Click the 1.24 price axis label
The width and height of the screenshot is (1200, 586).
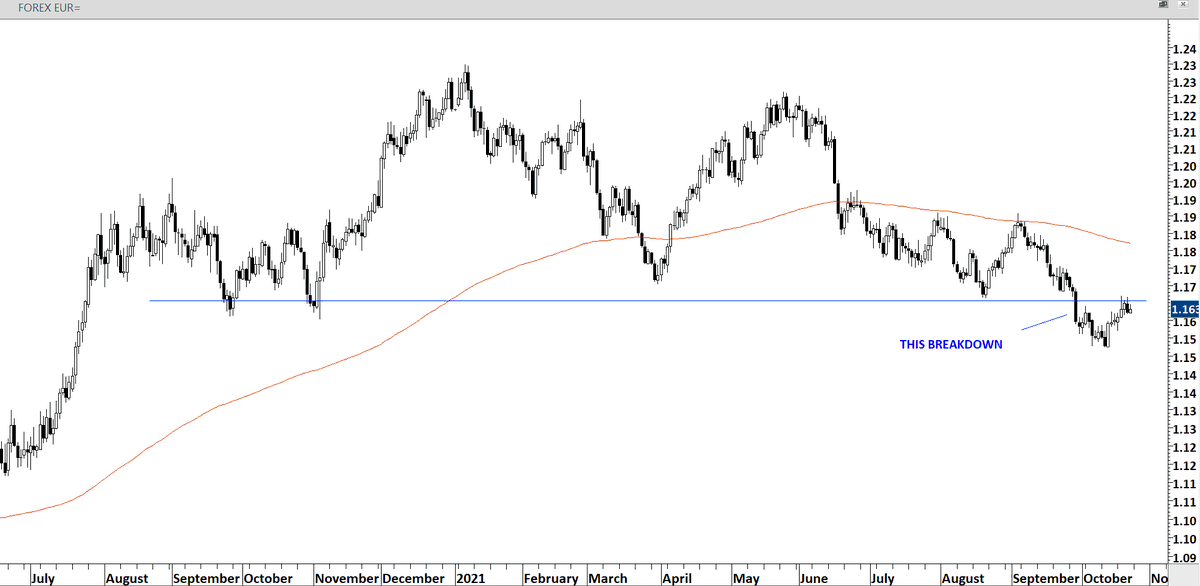(x=1184, y=47)
